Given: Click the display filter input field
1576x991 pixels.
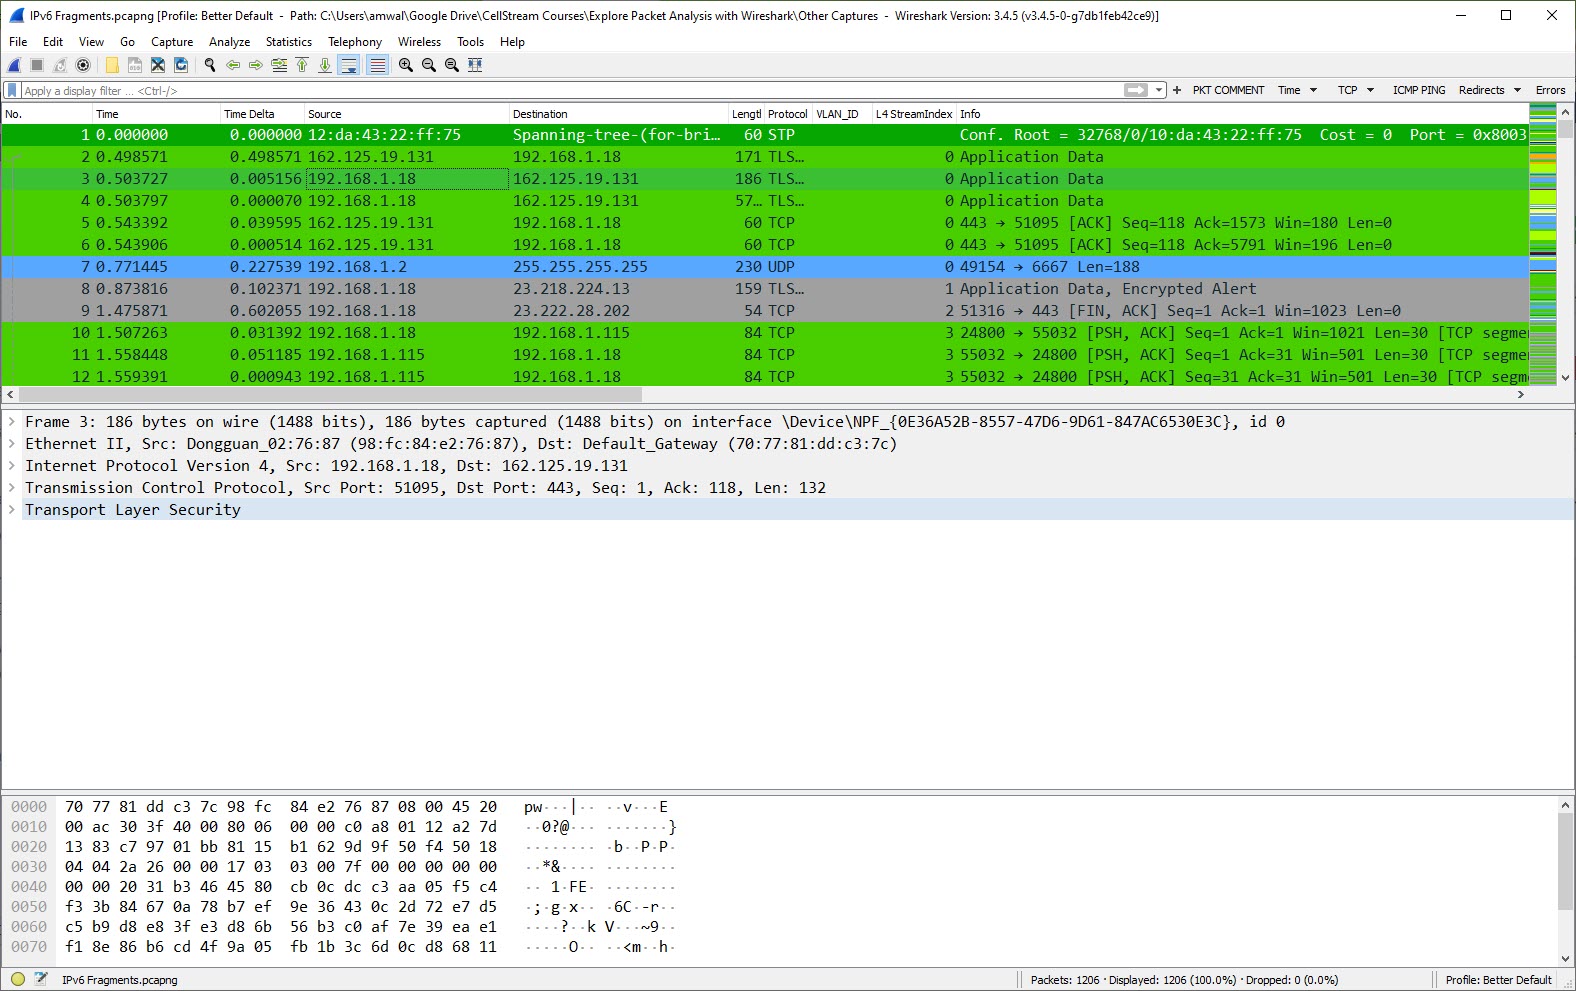Looking at the screenshot, I should (570, 91).
